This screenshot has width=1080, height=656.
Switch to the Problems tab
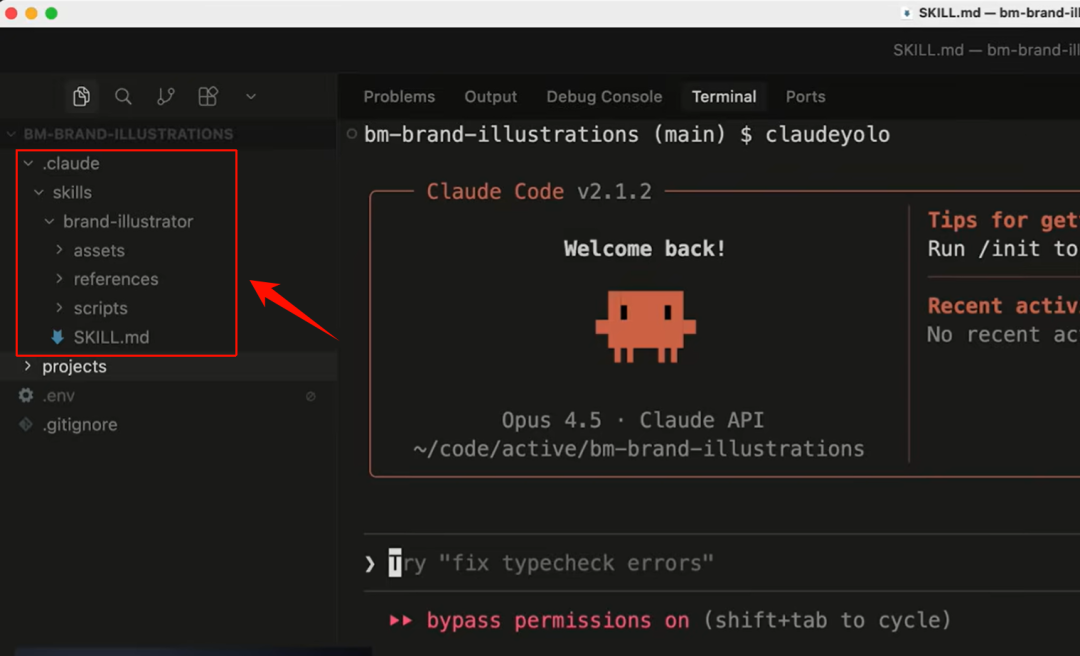[x=399, y=96]
